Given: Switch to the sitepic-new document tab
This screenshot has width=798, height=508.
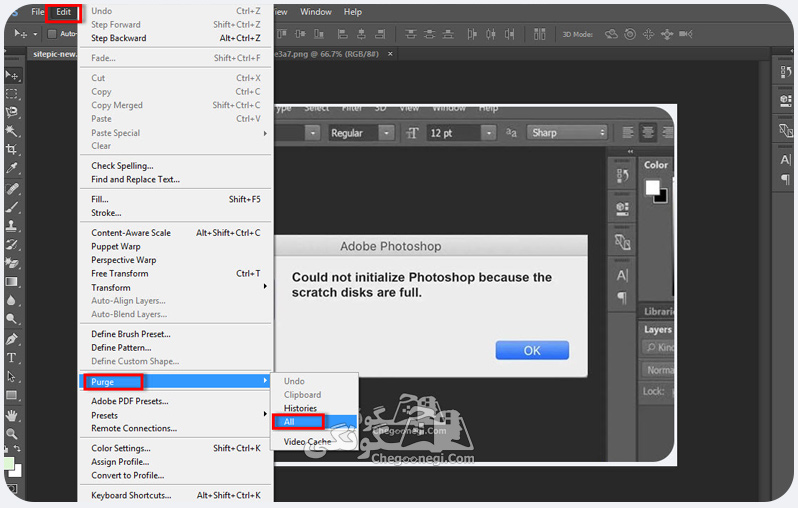Looking at the screenshot, I should click(53, 54).
